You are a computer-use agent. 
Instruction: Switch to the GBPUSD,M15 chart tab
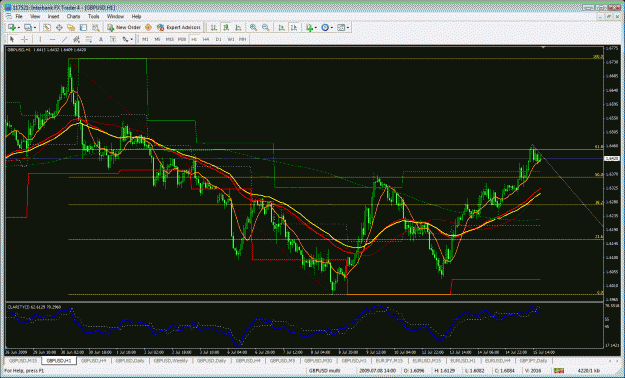23,360
